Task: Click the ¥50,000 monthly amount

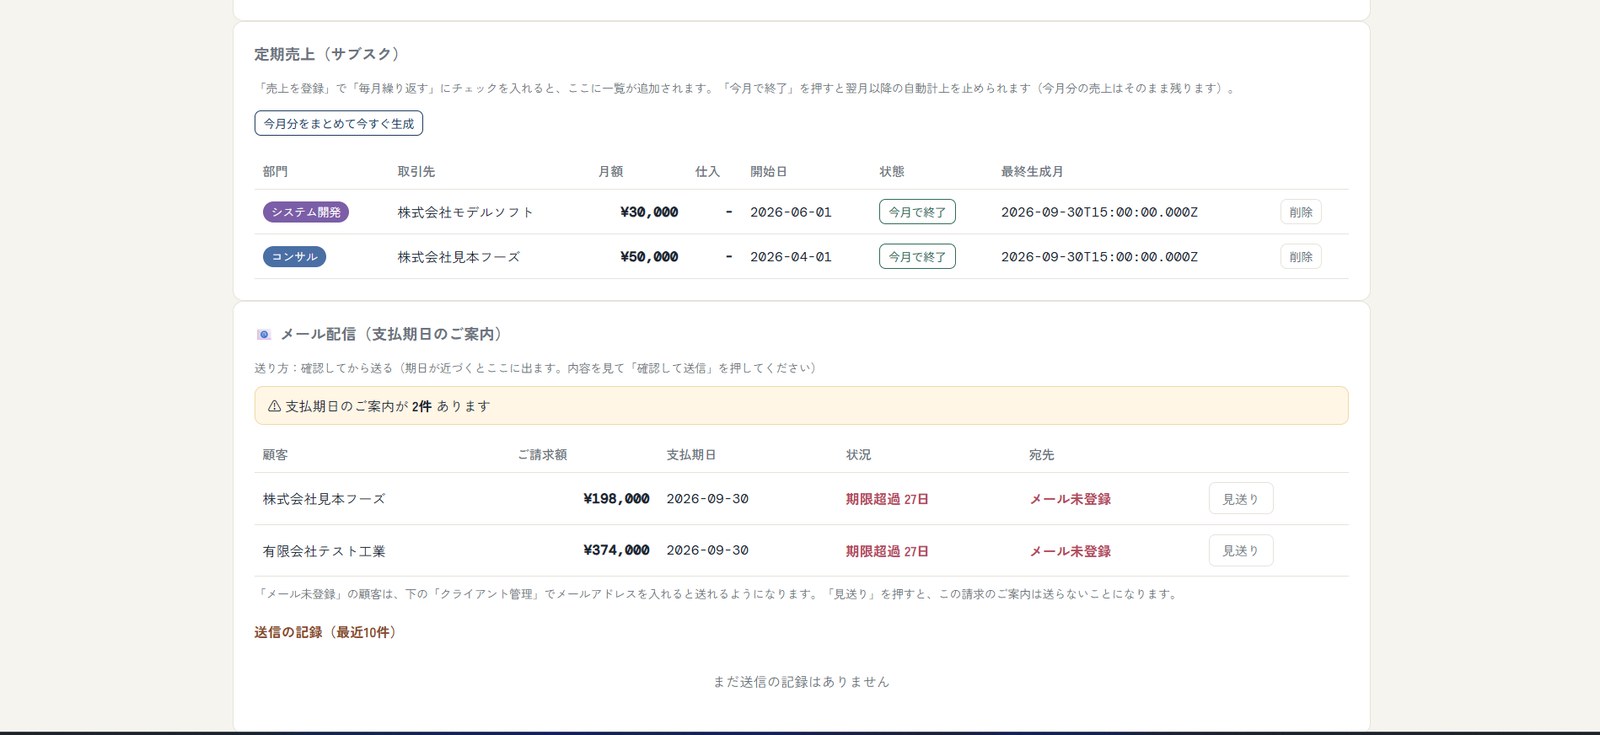Action: pyautogui.click(x=649, y=257)
